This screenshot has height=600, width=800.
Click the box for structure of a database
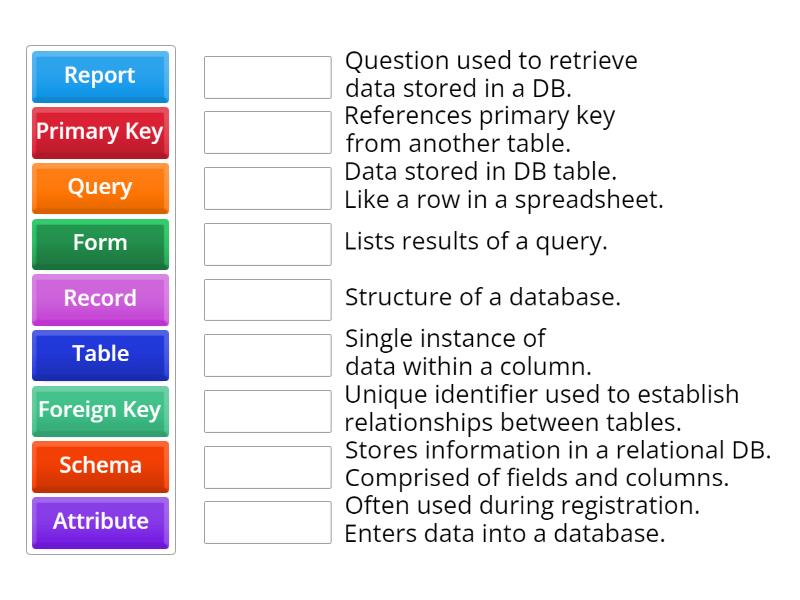266,297
